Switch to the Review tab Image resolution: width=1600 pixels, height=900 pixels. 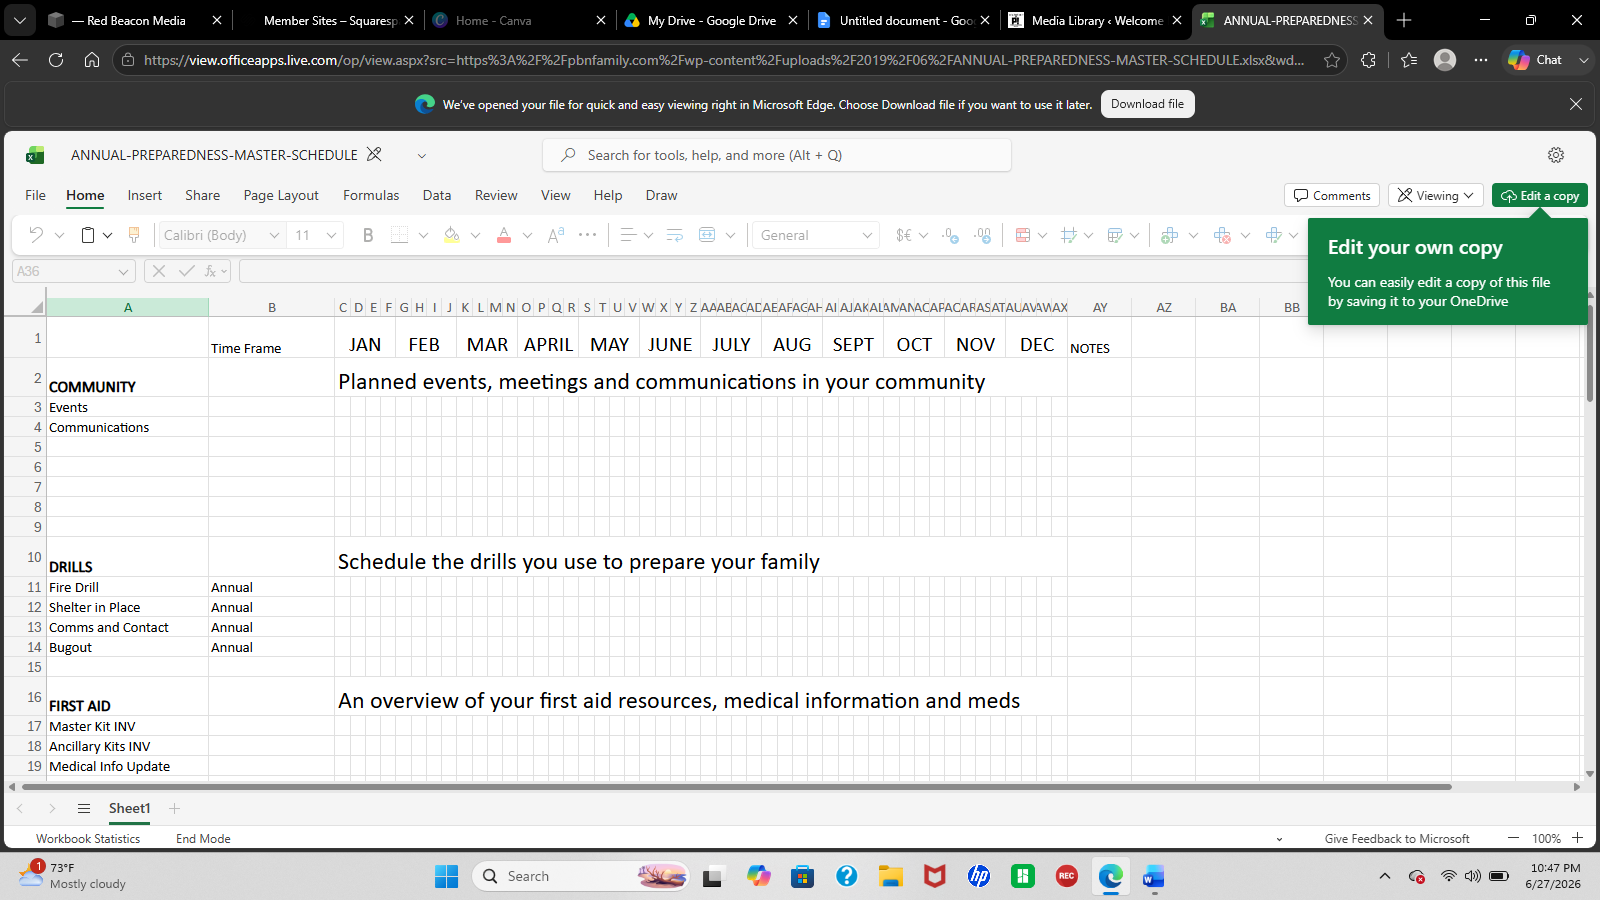(496, 195)
